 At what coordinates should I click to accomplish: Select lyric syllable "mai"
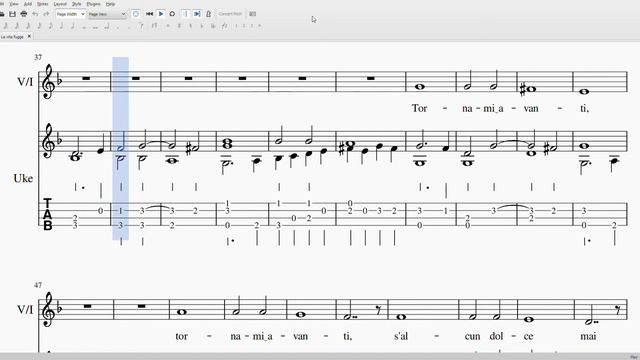click(588, 336)
